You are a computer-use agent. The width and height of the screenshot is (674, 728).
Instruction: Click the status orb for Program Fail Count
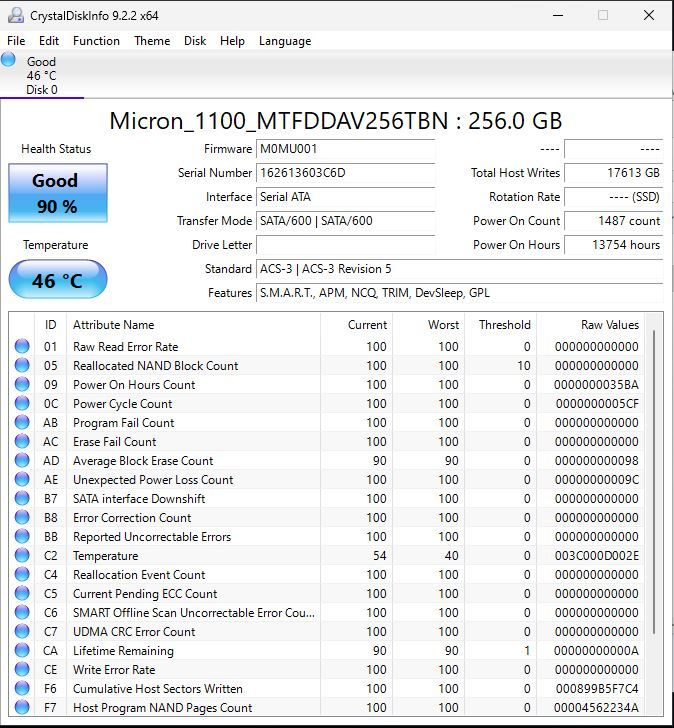[22, 422]
